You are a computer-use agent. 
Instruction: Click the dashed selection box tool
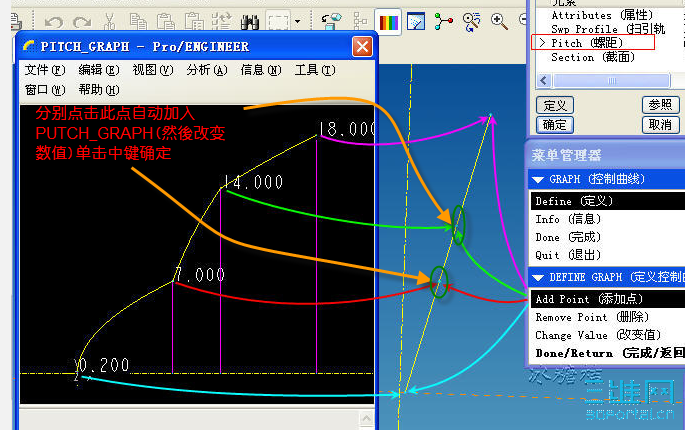coord(278,21)
